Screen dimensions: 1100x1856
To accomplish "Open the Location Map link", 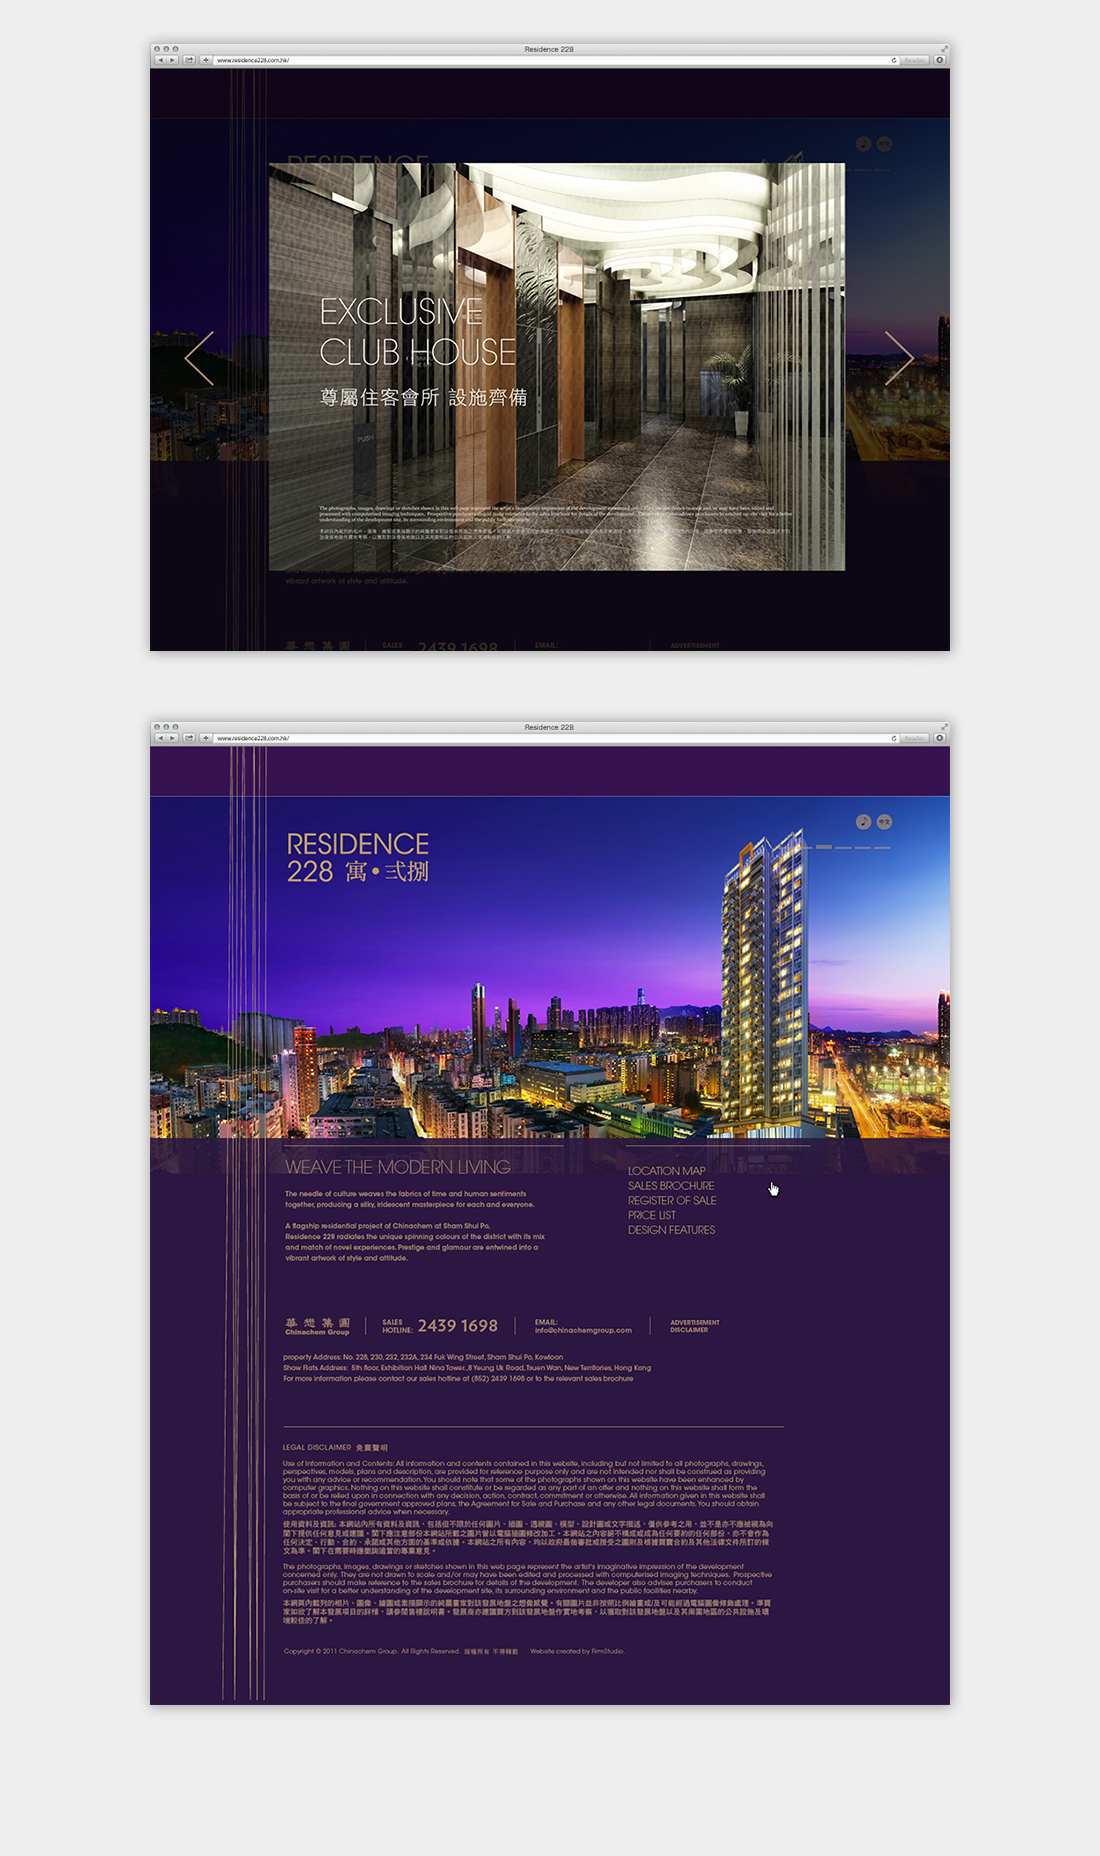I will point(667,1171).
